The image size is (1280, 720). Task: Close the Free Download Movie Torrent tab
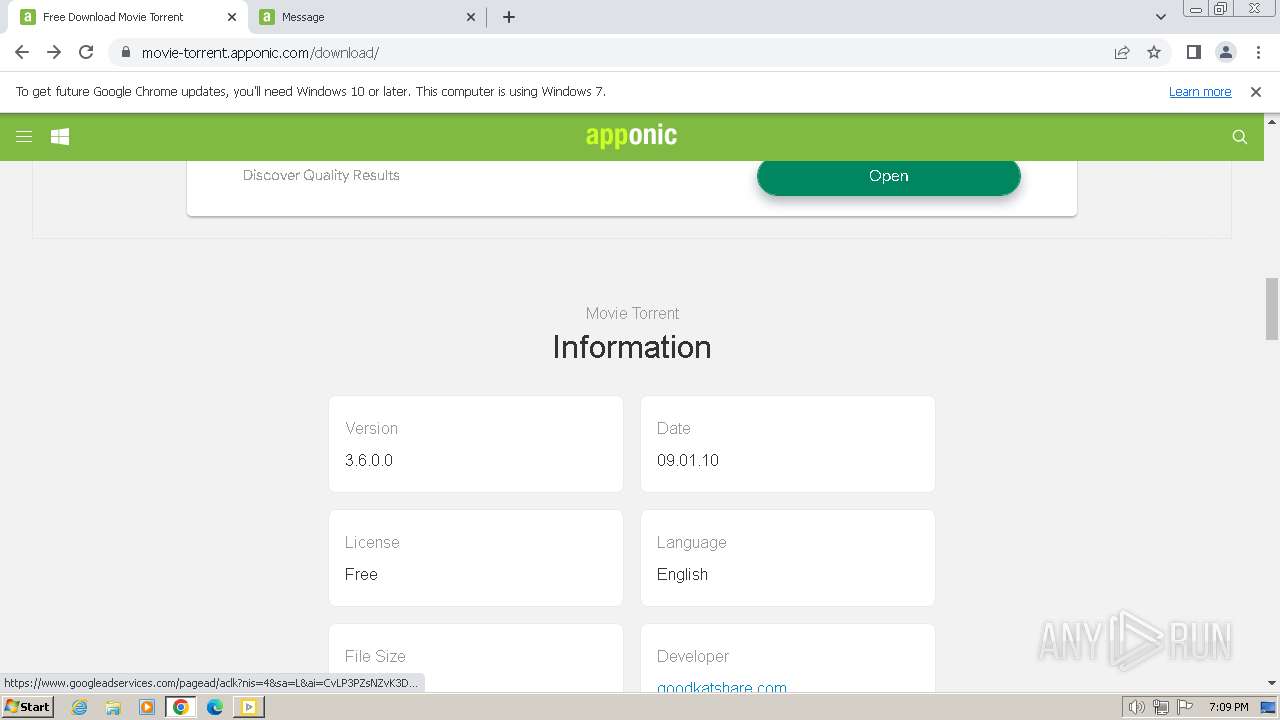coord(231,17)
